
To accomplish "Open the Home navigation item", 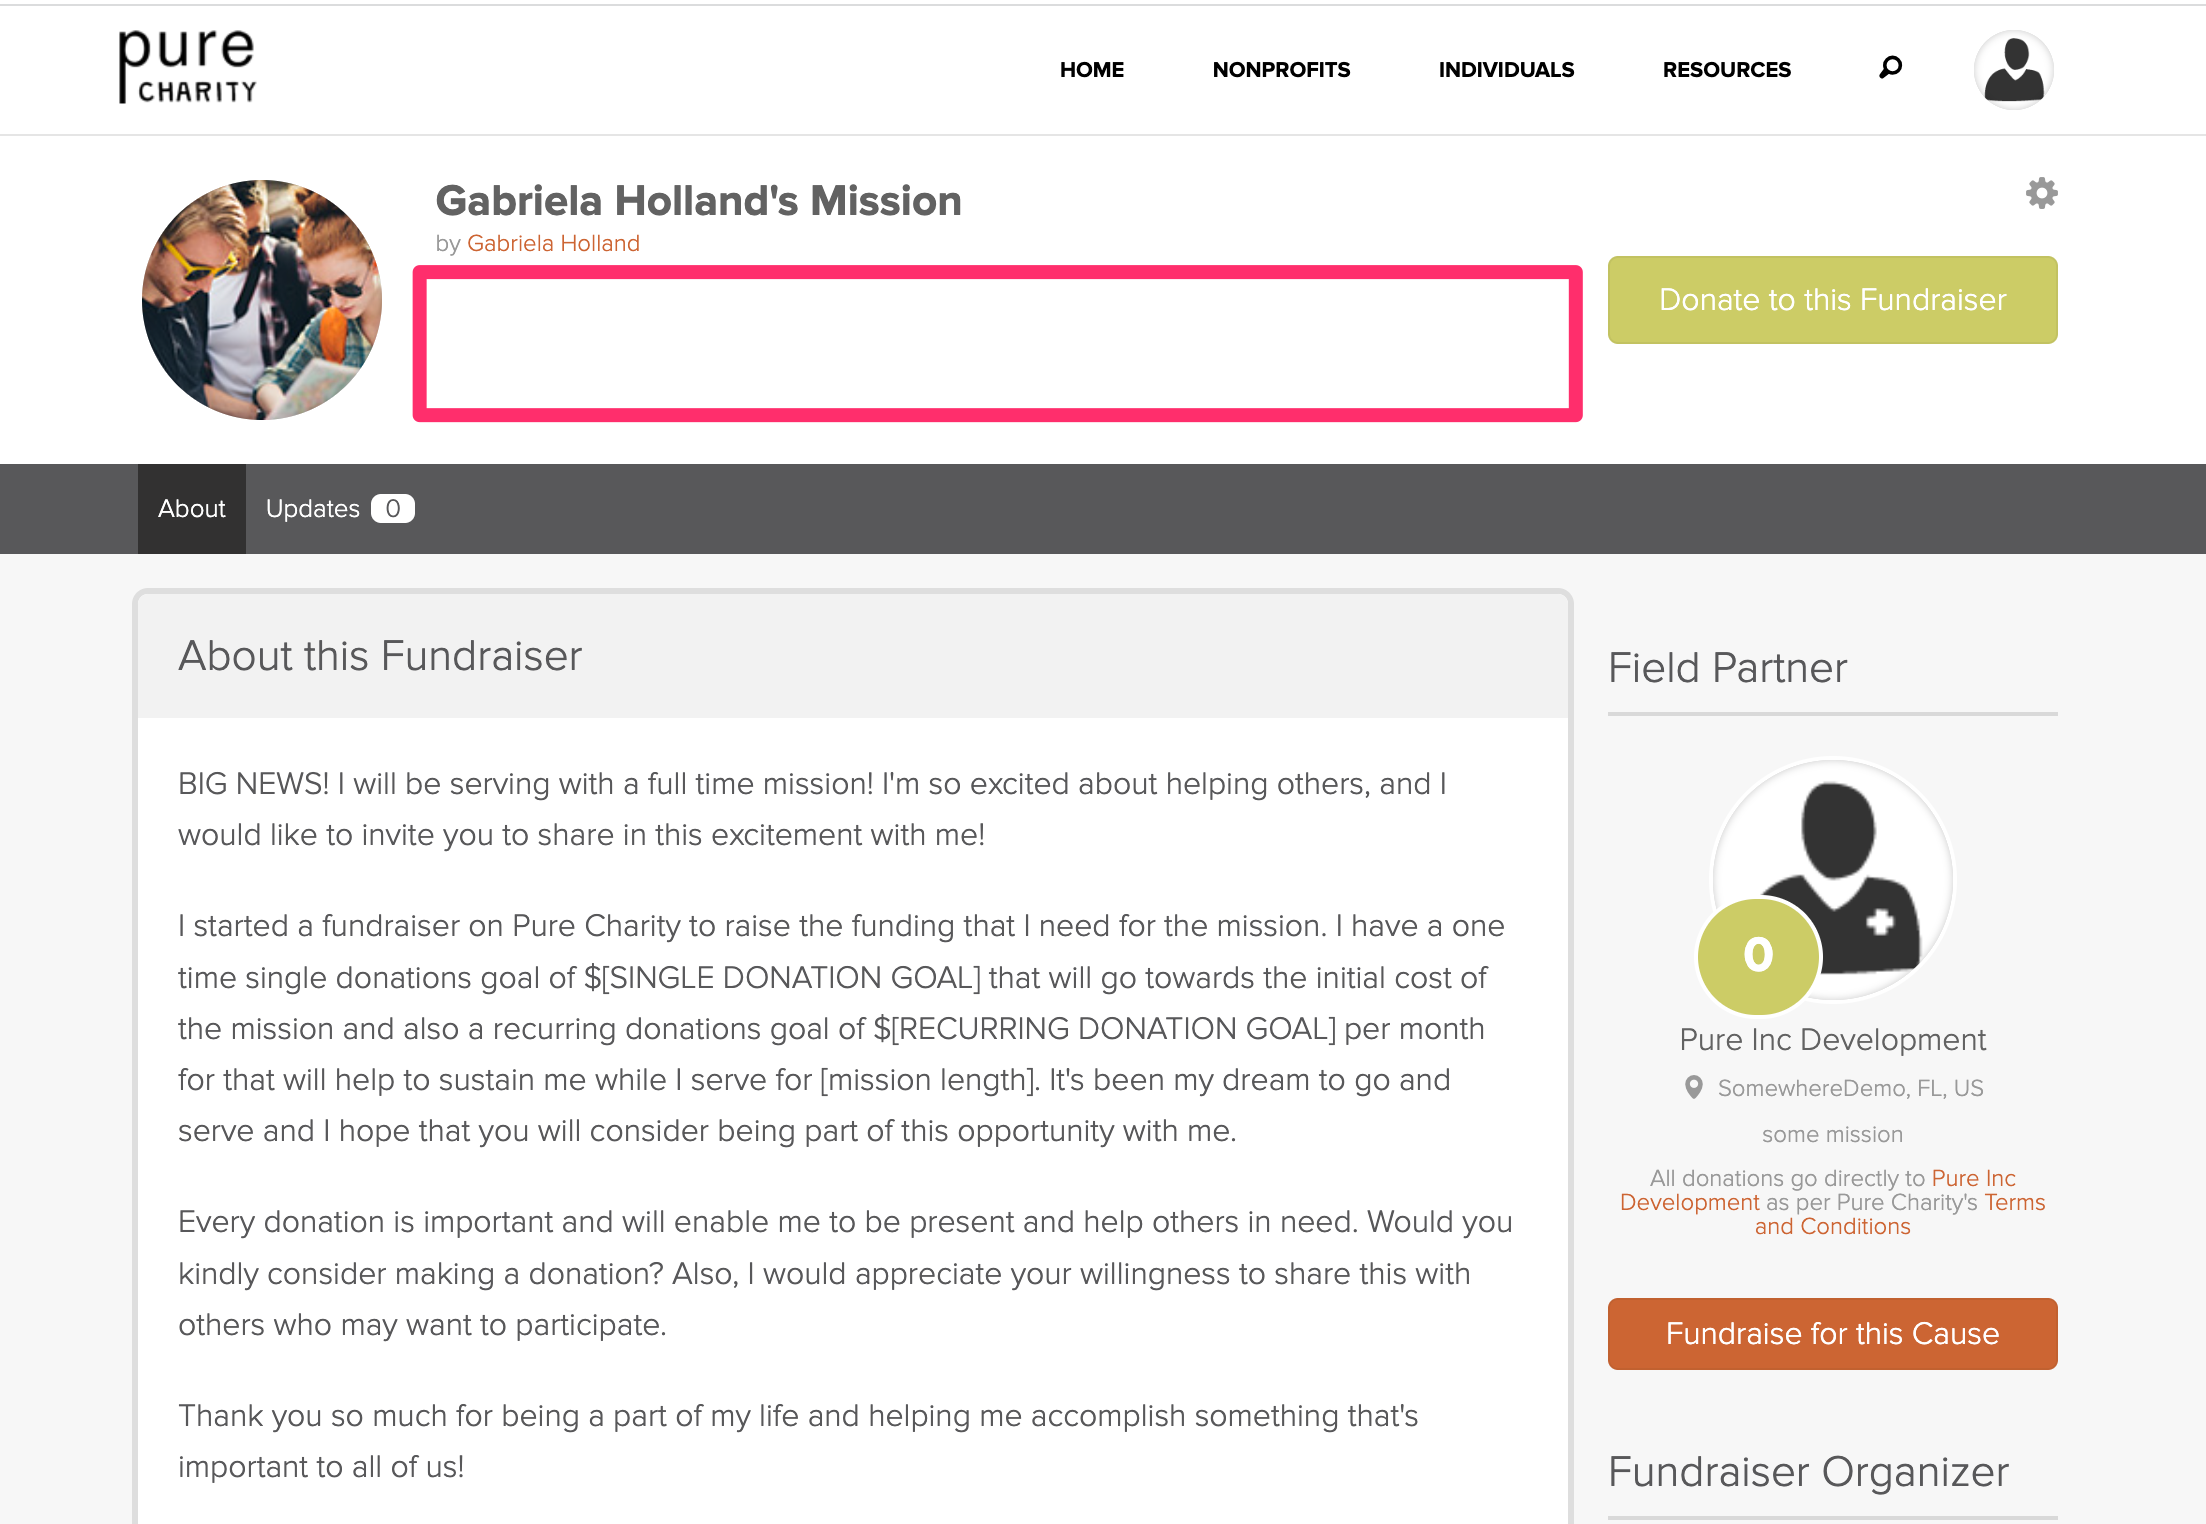I will pos(1091,70).
